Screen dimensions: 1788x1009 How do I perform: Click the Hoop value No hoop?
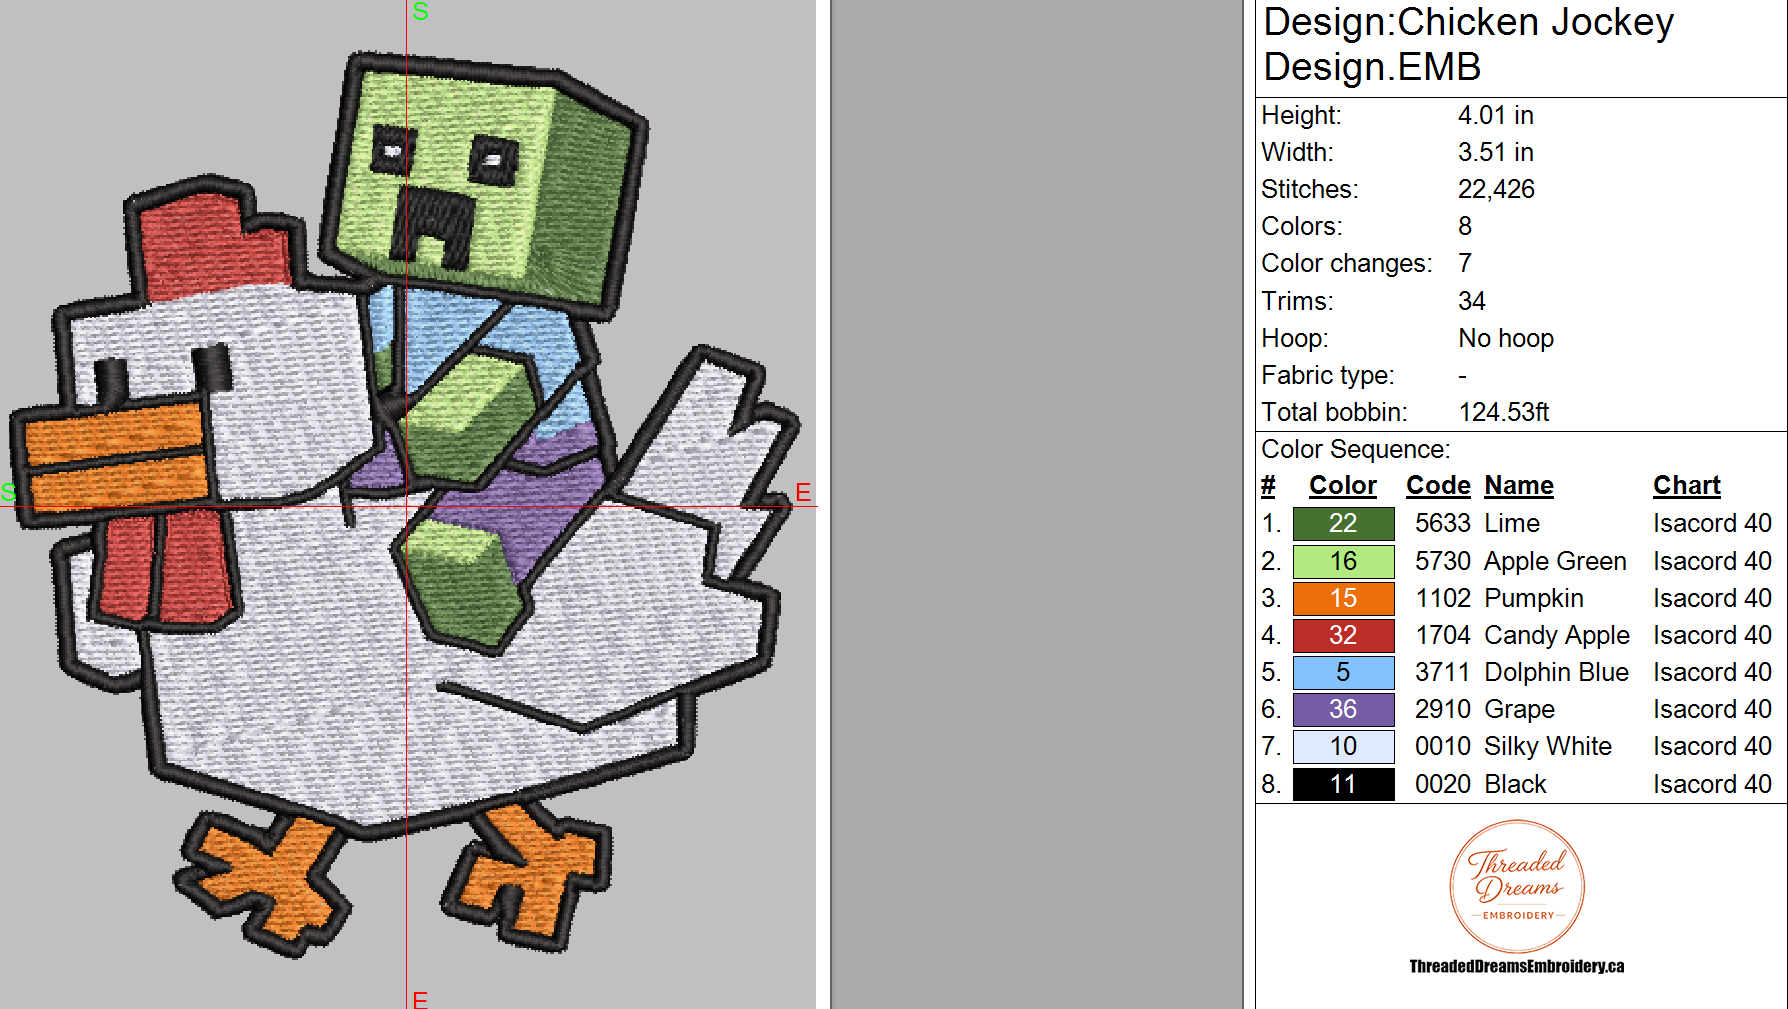pos(1506,338)
